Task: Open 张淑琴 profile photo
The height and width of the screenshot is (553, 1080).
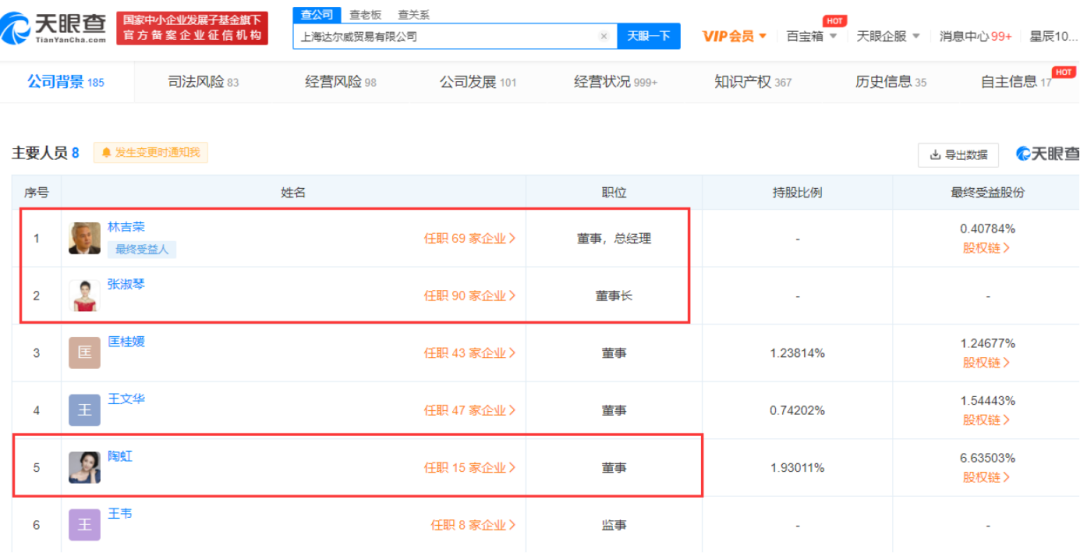Action: [85, 296]
